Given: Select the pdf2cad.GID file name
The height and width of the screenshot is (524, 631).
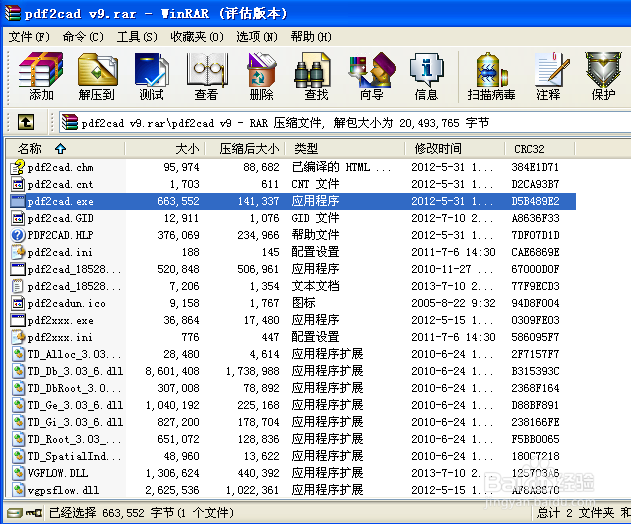Looking at the screenshot, I should point(60,218).
